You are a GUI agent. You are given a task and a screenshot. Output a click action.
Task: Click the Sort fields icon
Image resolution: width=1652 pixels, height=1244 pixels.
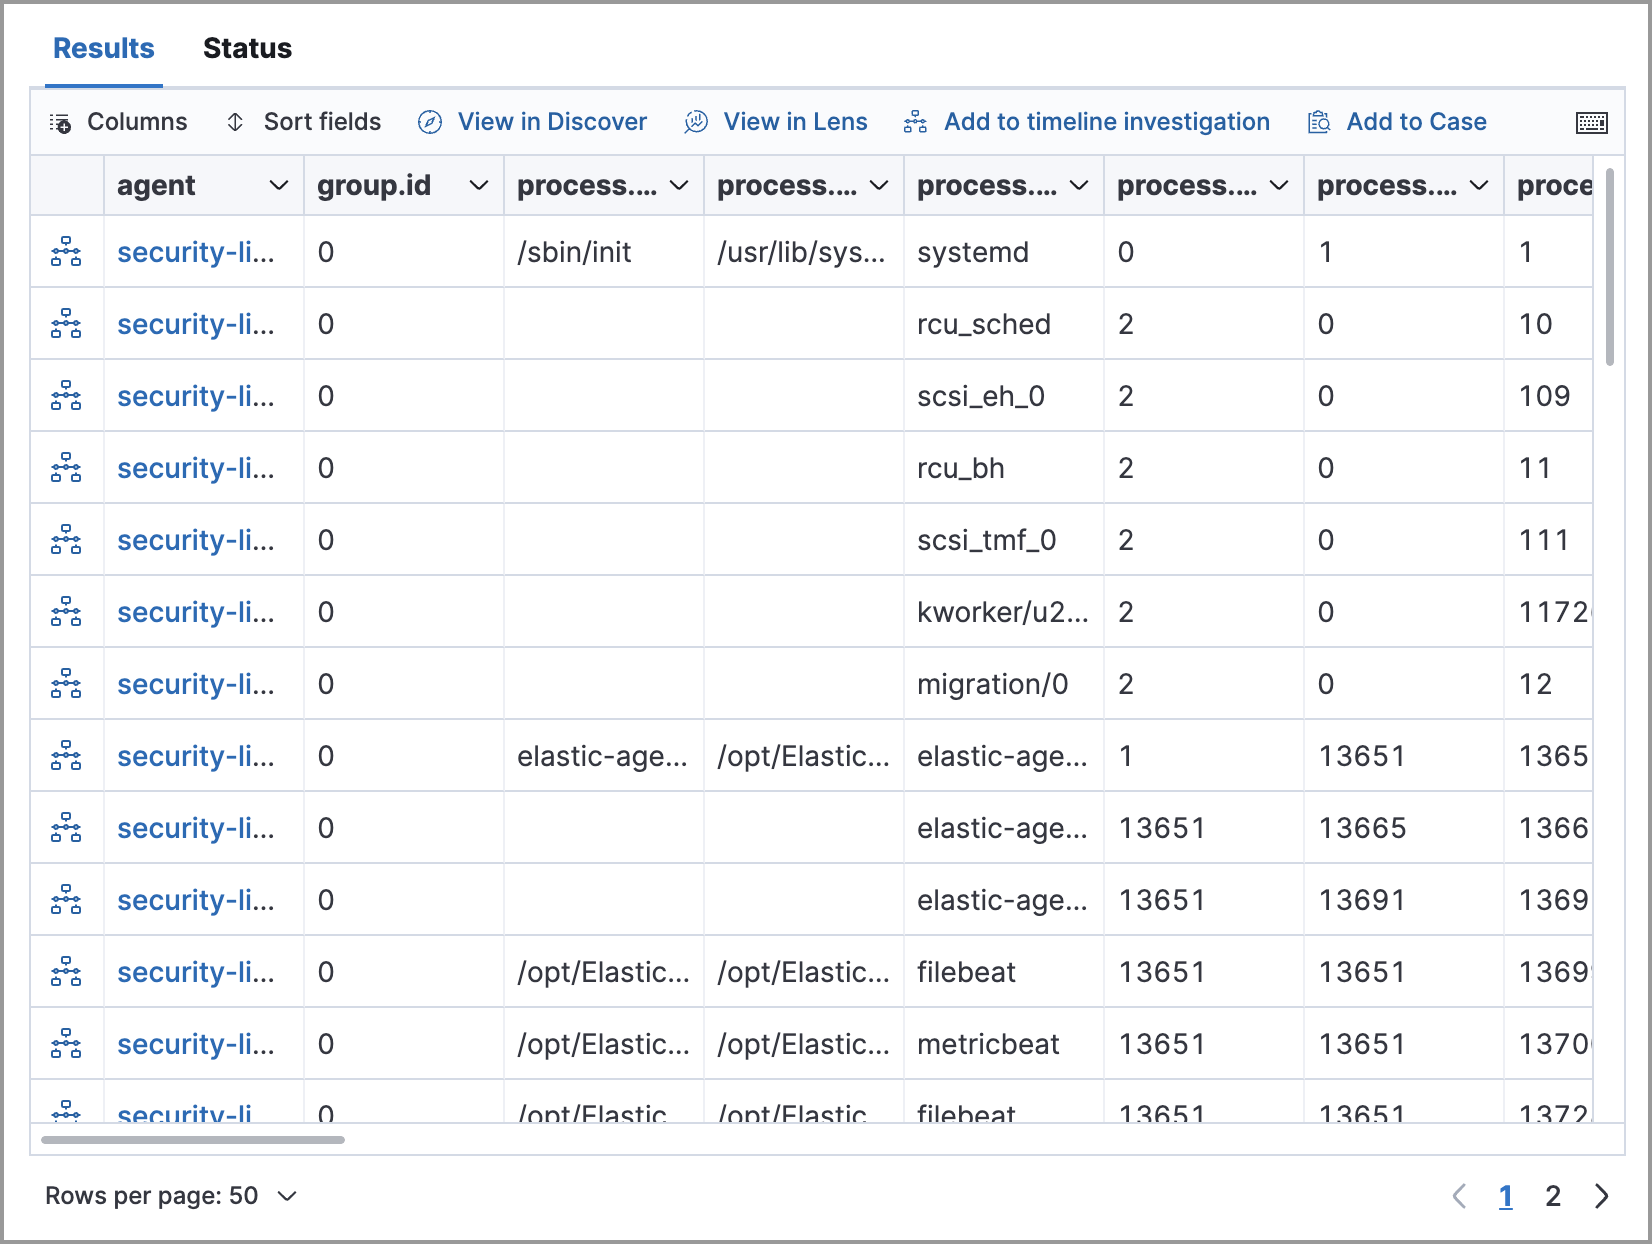(x=236, y=121)
